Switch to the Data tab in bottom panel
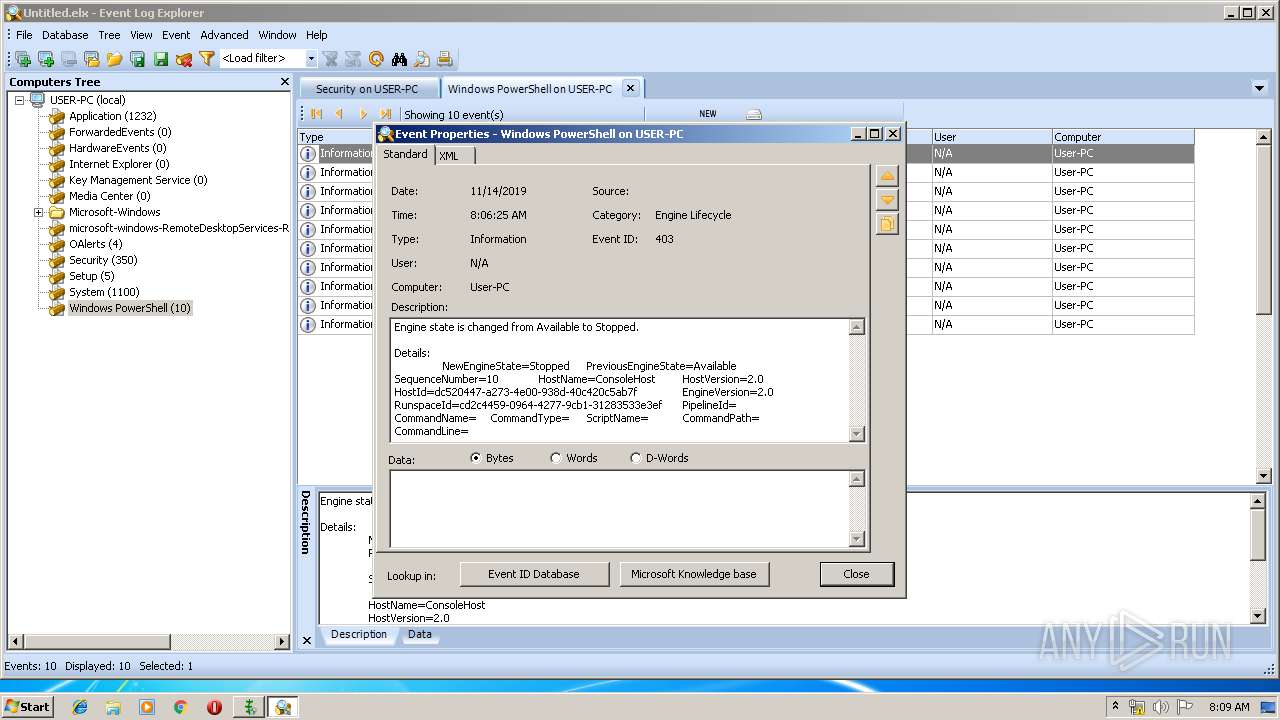Image resolution: width=1280 pixels, height=720 pixels. point(420,634)
